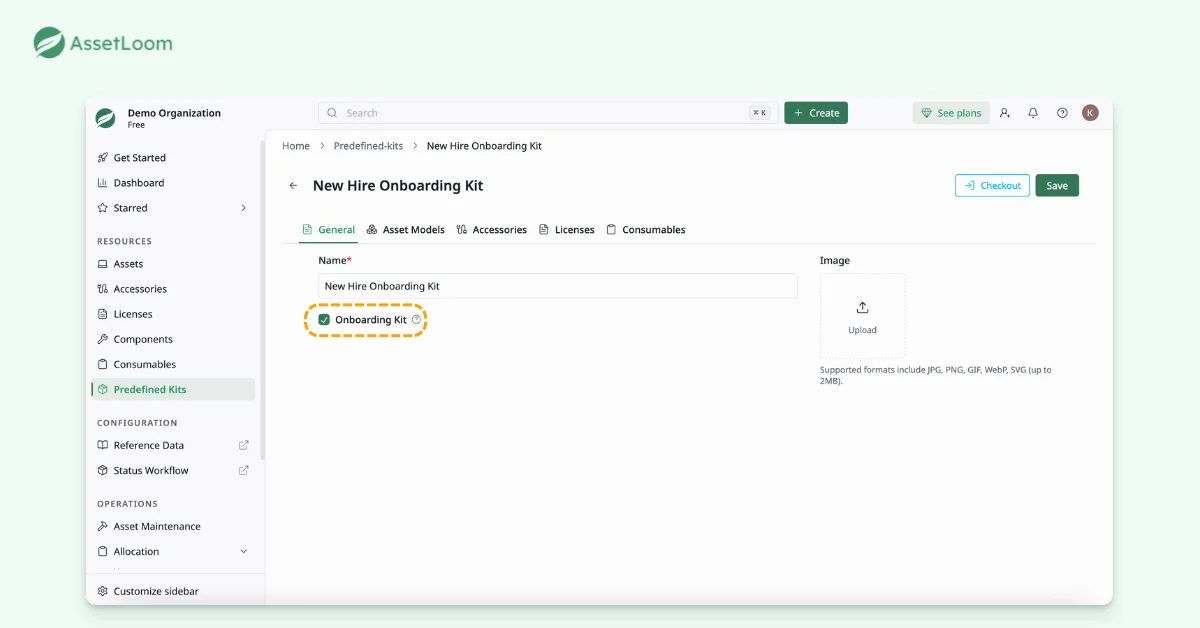Click the Onboarding Kit help tooltip icon
The image size is (1200, 628).
point(416,320)
